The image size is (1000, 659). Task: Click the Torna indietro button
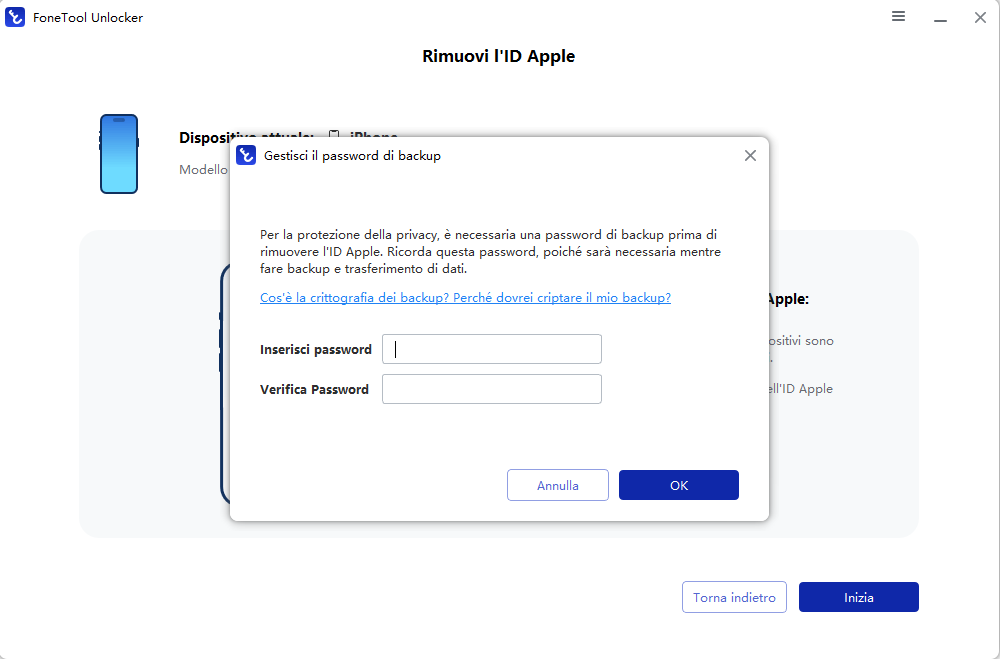coord(734,597)
